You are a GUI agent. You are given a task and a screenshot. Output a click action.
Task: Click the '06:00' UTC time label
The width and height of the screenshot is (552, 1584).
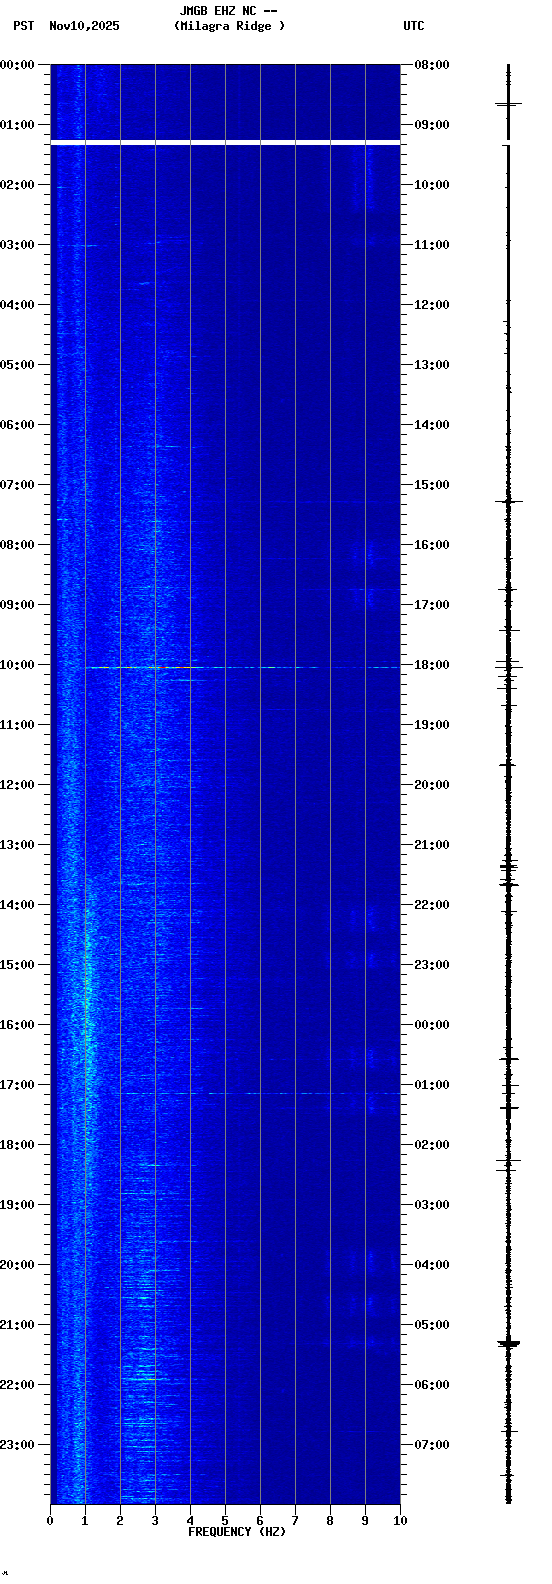[432, 1385]
